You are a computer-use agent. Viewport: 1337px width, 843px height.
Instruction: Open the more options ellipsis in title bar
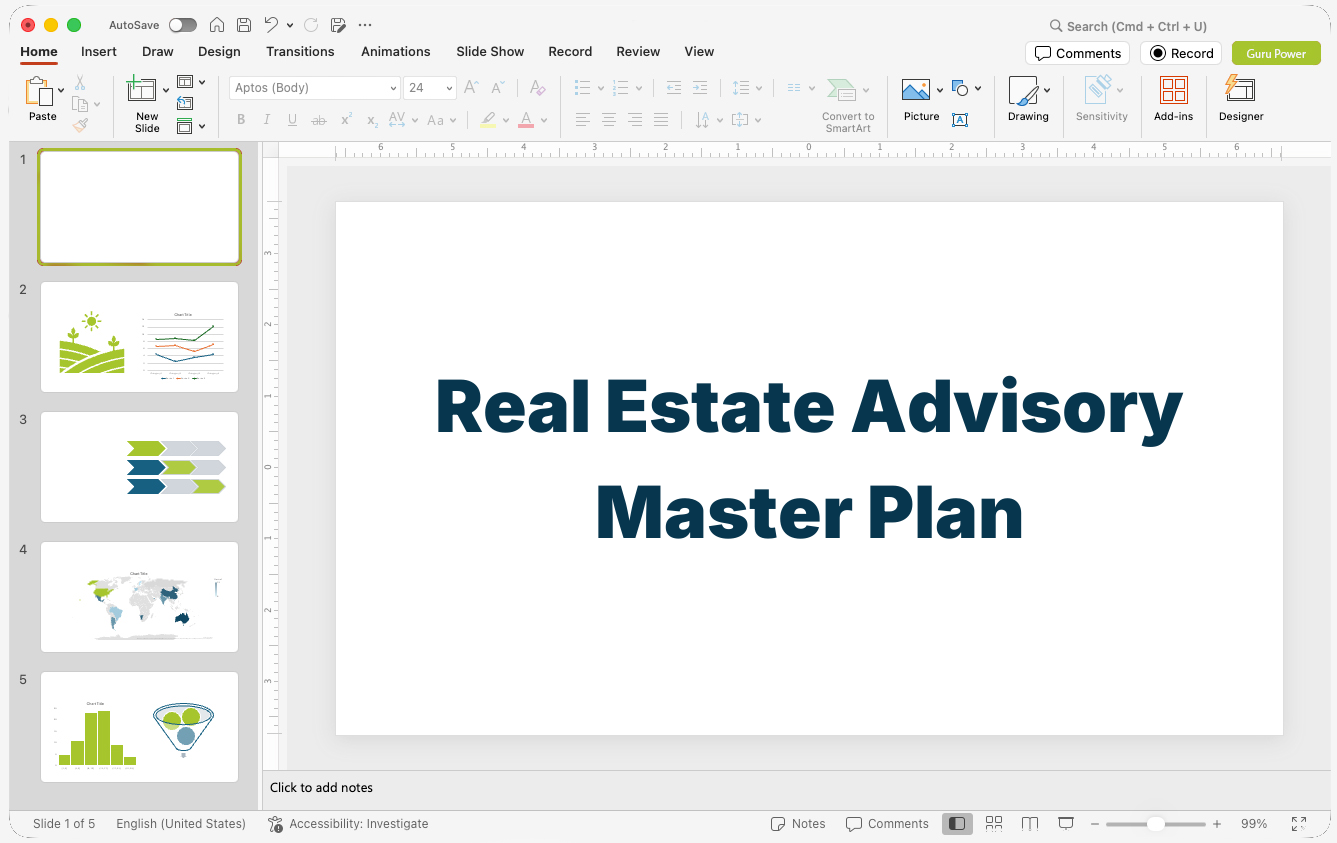365,25
